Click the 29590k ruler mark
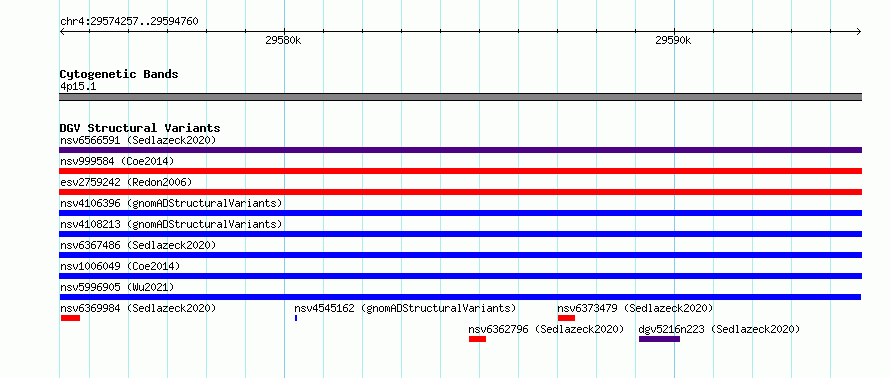The width and height of the screenshot is (890, 378). click(x=673, y=40)
